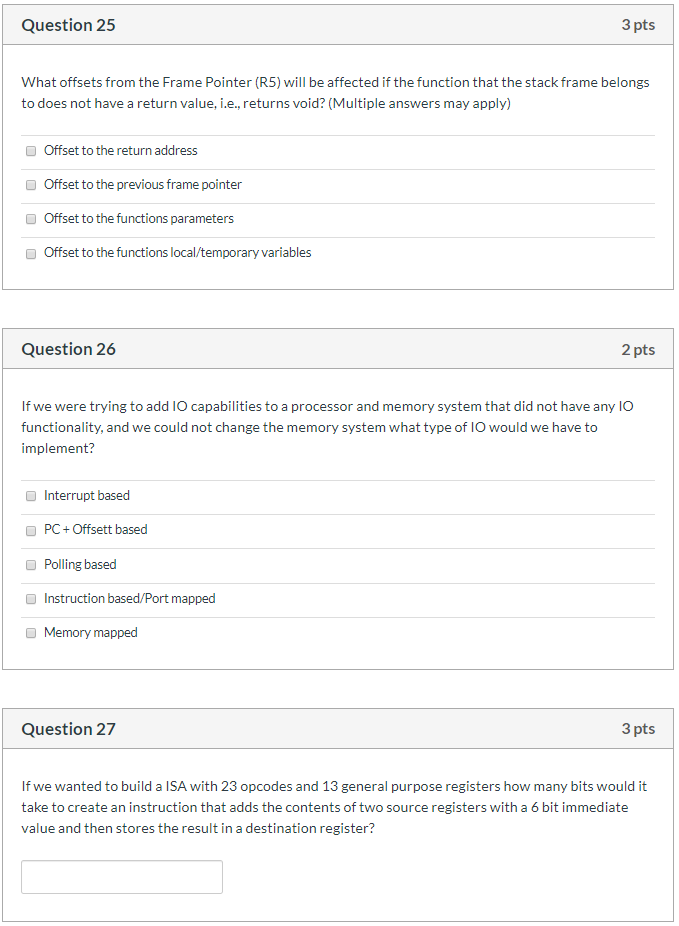Select 'PC + Offsett based' checkbox
The height and width of the screenshot is (926, 679).
30,530
